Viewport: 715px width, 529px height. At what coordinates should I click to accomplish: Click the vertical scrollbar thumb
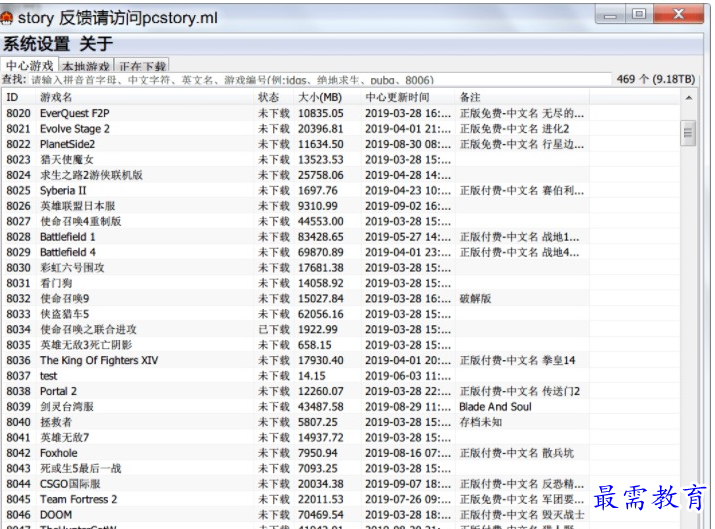click(x=688, y=133)
